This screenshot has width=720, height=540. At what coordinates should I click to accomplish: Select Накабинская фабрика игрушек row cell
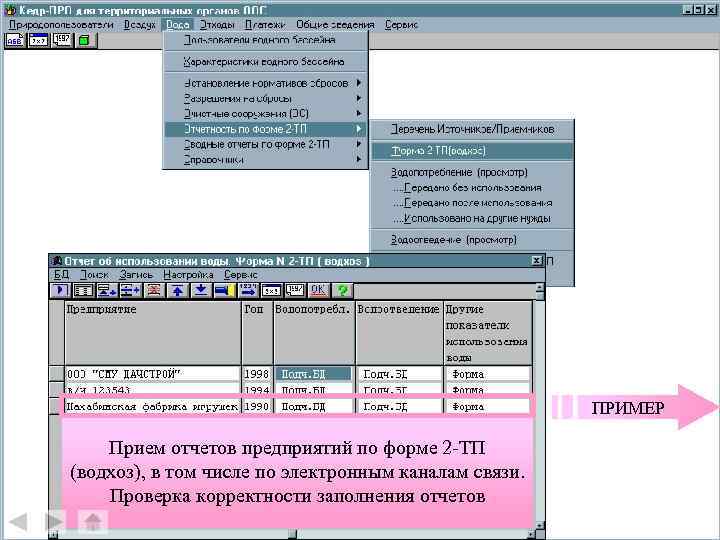pyautogui.click(x=152, y=406)
